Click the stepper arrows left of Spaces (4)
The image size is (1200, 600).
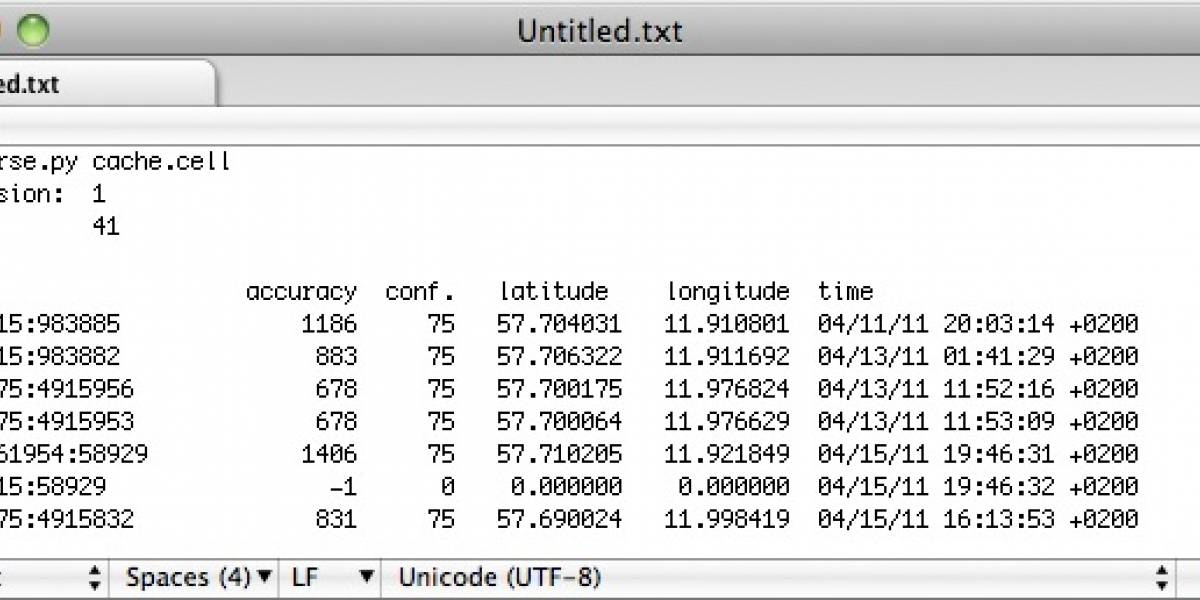[95, 577]
